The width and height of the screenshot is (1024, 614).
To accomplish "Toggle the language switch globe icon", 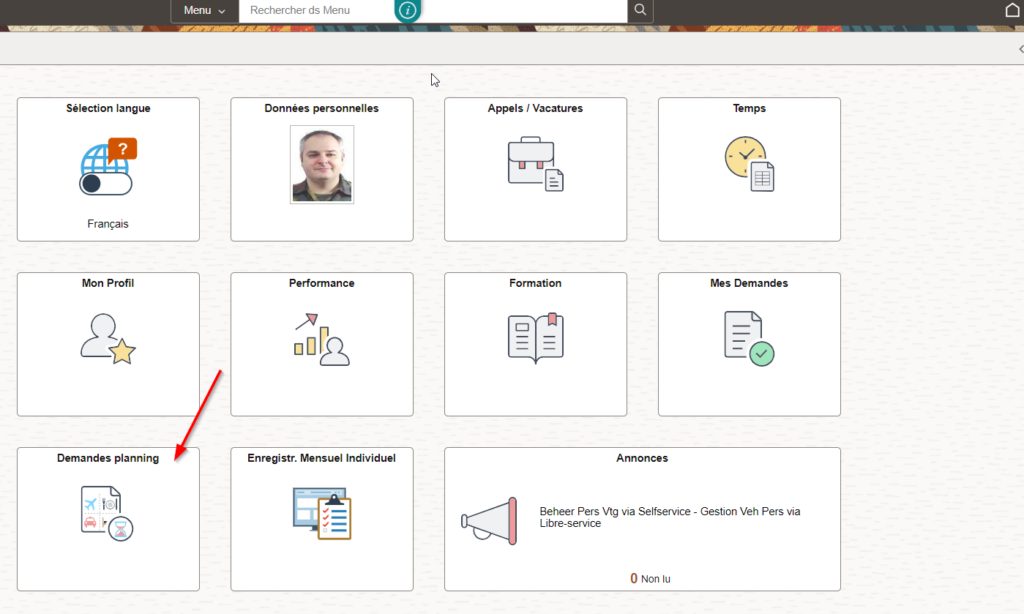I will pos(107,168).
